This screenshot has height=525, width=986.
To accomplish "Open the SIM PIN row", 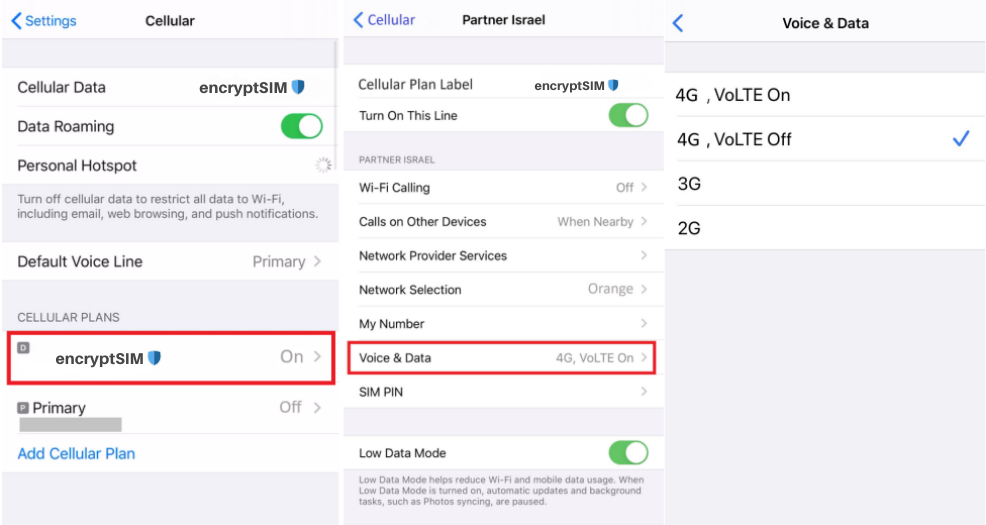I will point(502,392).
